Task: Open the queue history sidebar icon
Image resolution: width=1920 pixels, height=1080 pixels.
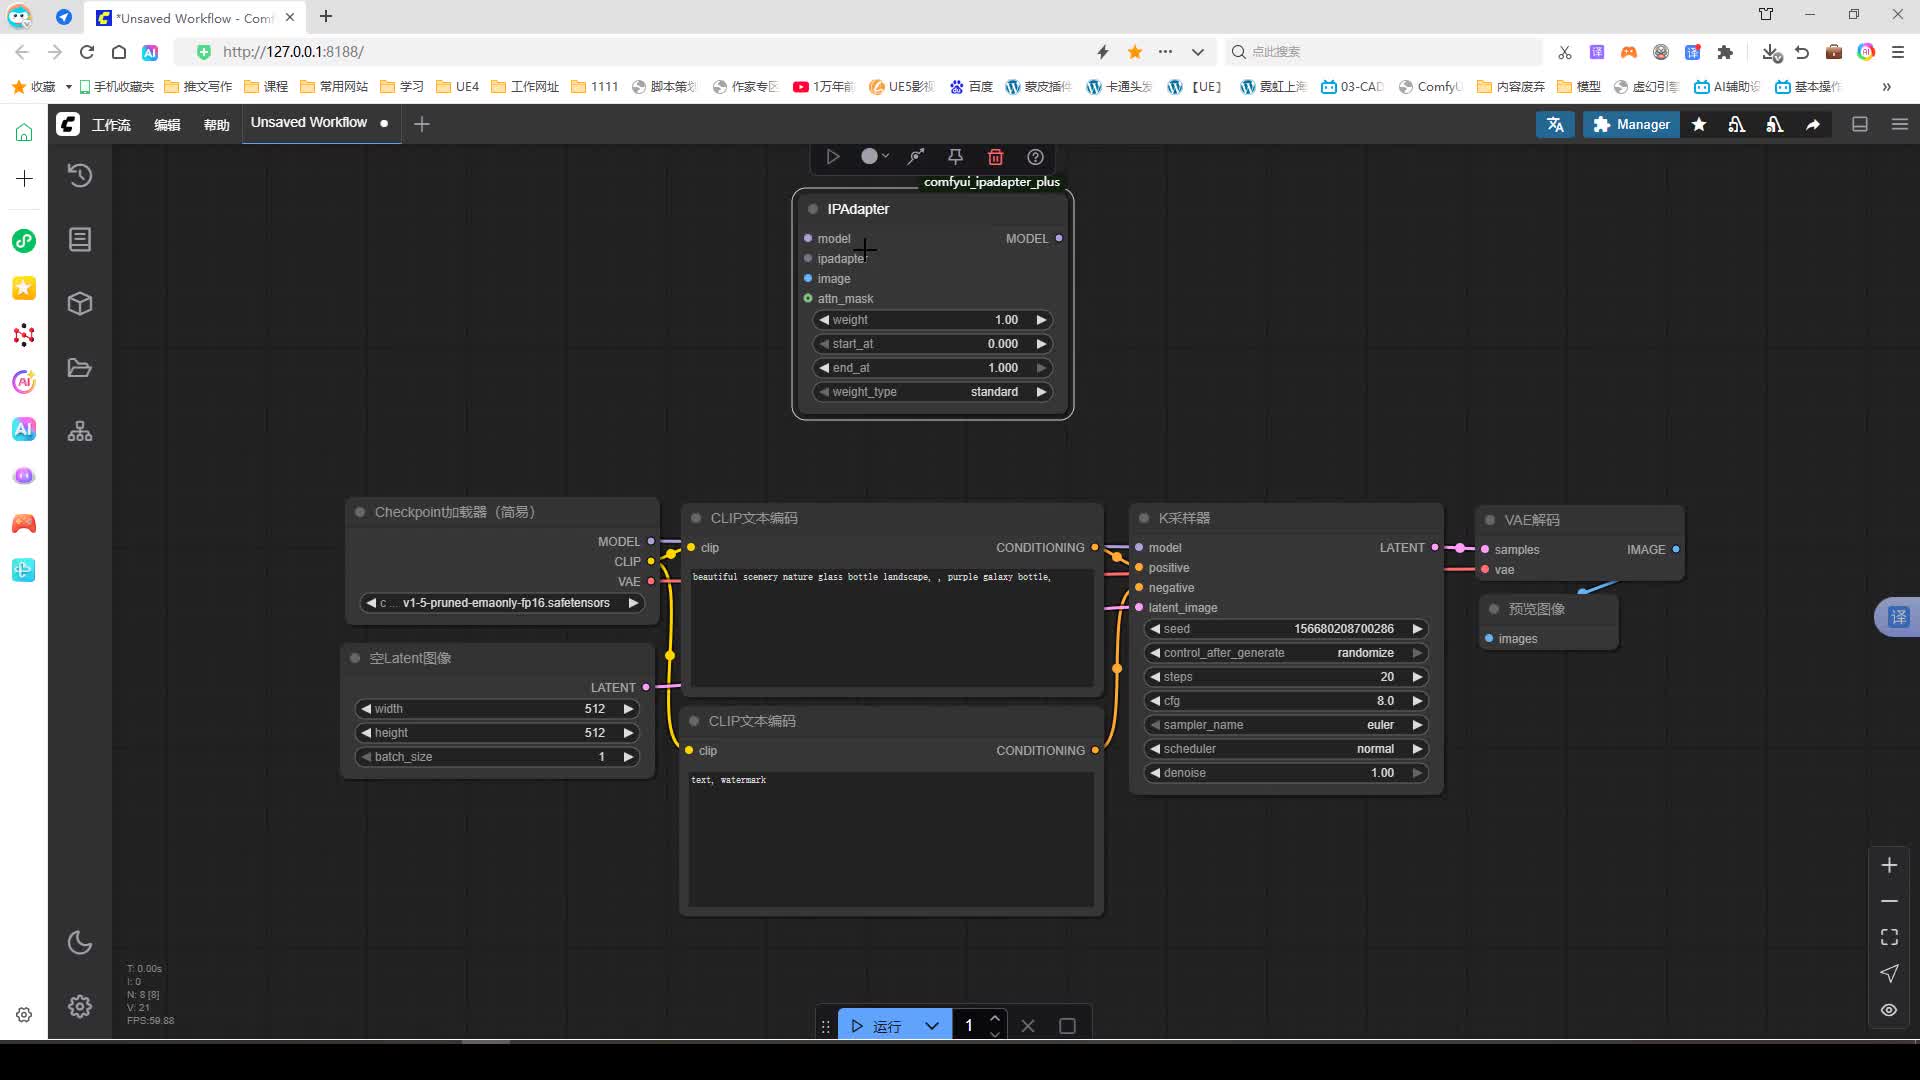Action: 80,176
